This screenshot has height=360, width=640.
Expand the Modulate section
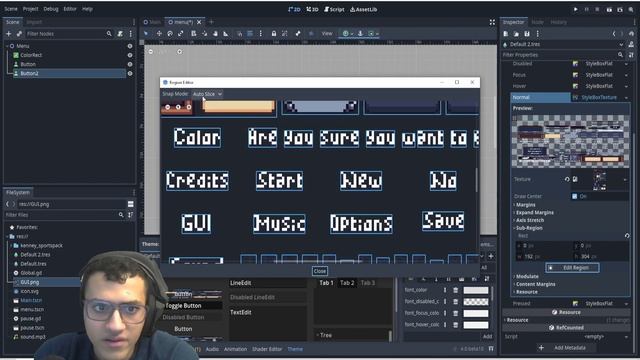(x=526, y=276)
